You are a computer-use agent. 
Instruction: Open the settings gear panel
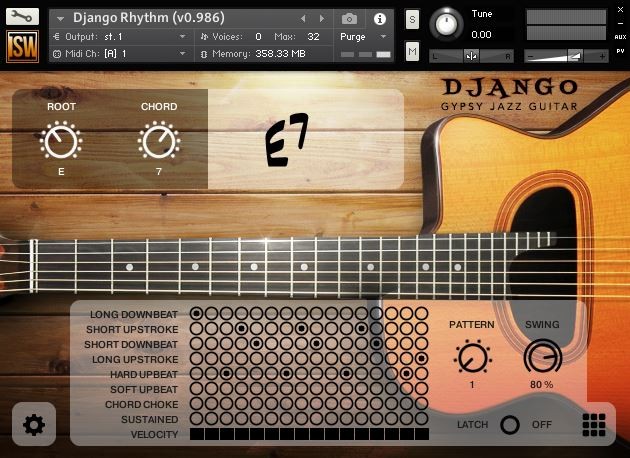34,424
